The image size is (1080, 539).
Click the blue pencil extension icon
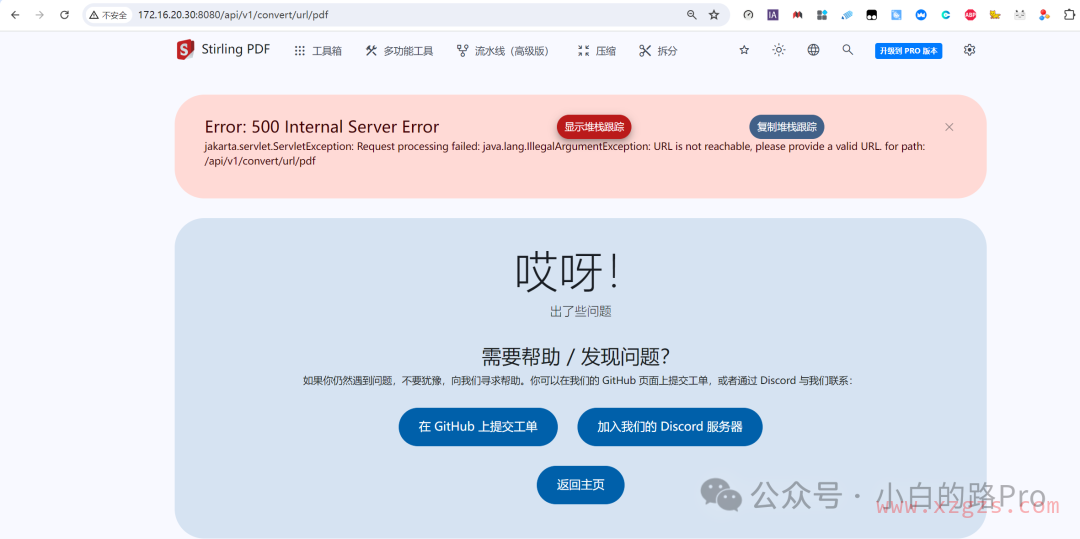pos(847,14)
